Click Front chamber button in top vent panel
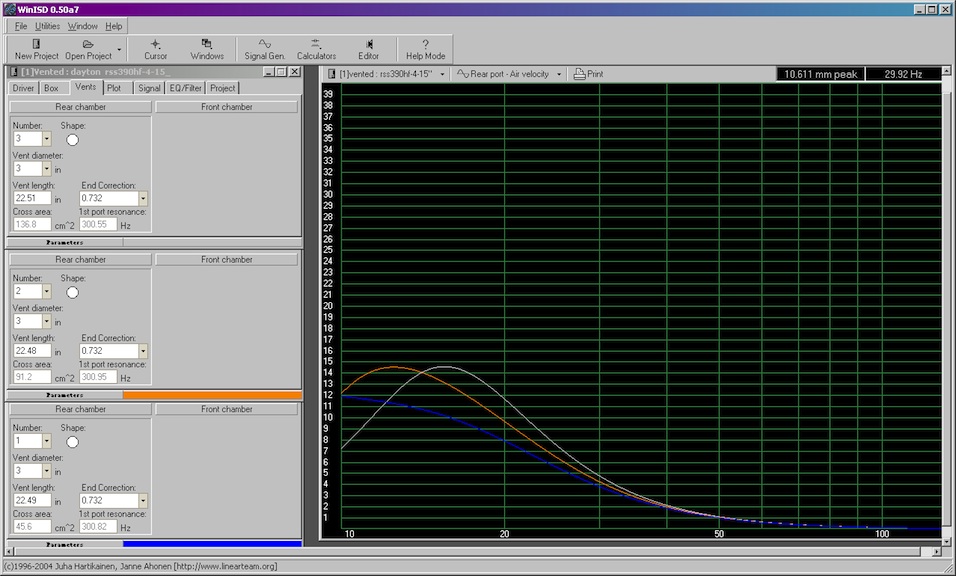The width and height of the screenshot is (956, 576). point(227,107)
